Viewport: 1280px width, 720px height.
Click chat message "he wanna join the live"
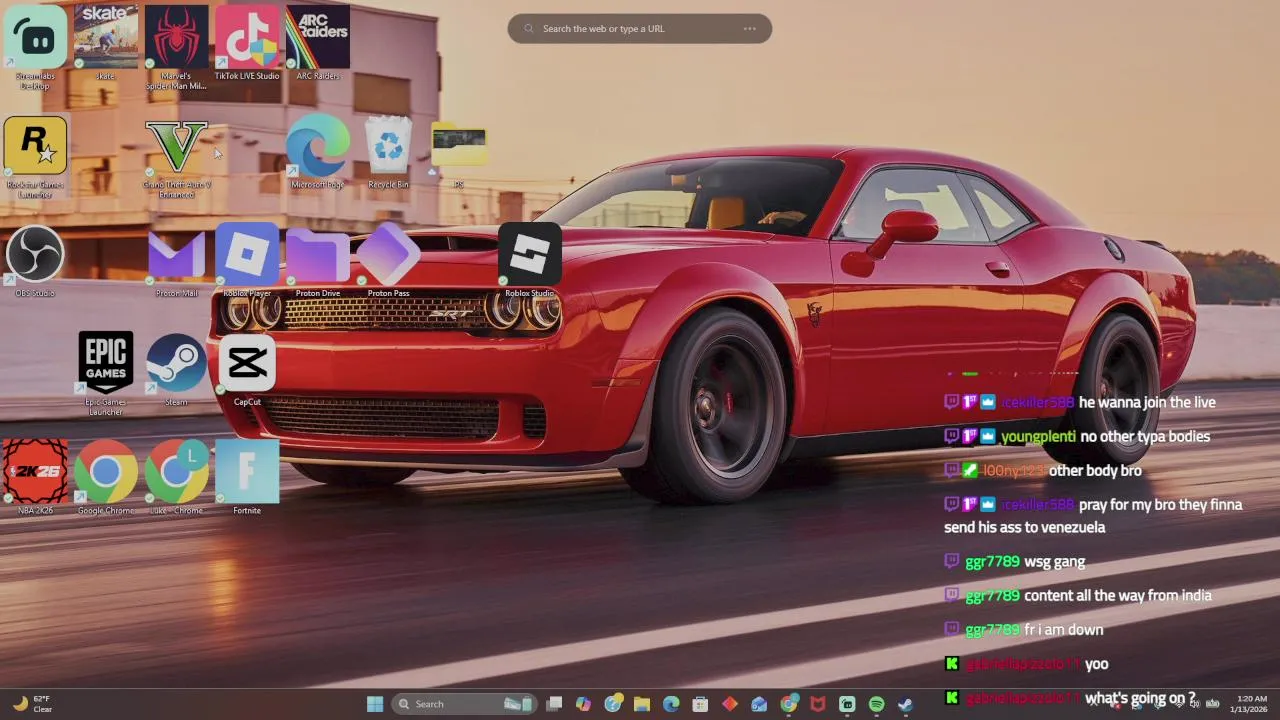point(1147,402)
